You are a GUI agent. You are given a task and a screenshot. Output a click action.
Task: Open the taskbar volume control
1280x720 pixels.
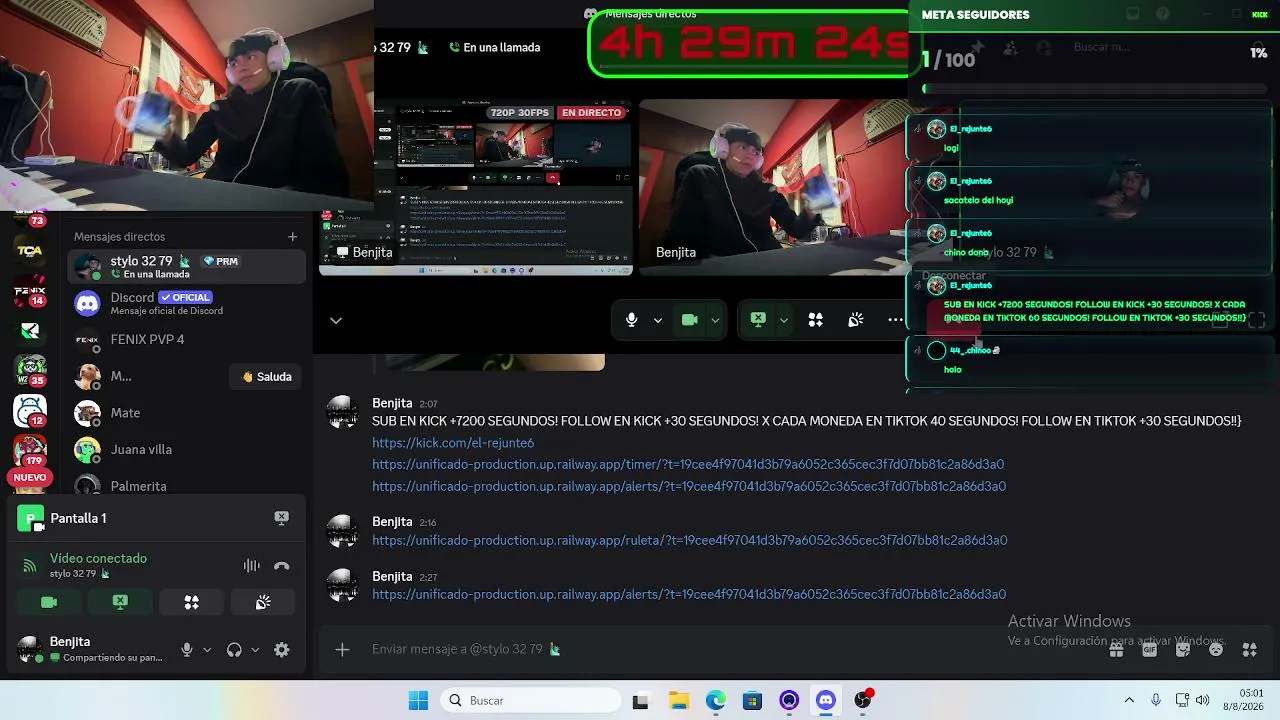[1202, 700]
